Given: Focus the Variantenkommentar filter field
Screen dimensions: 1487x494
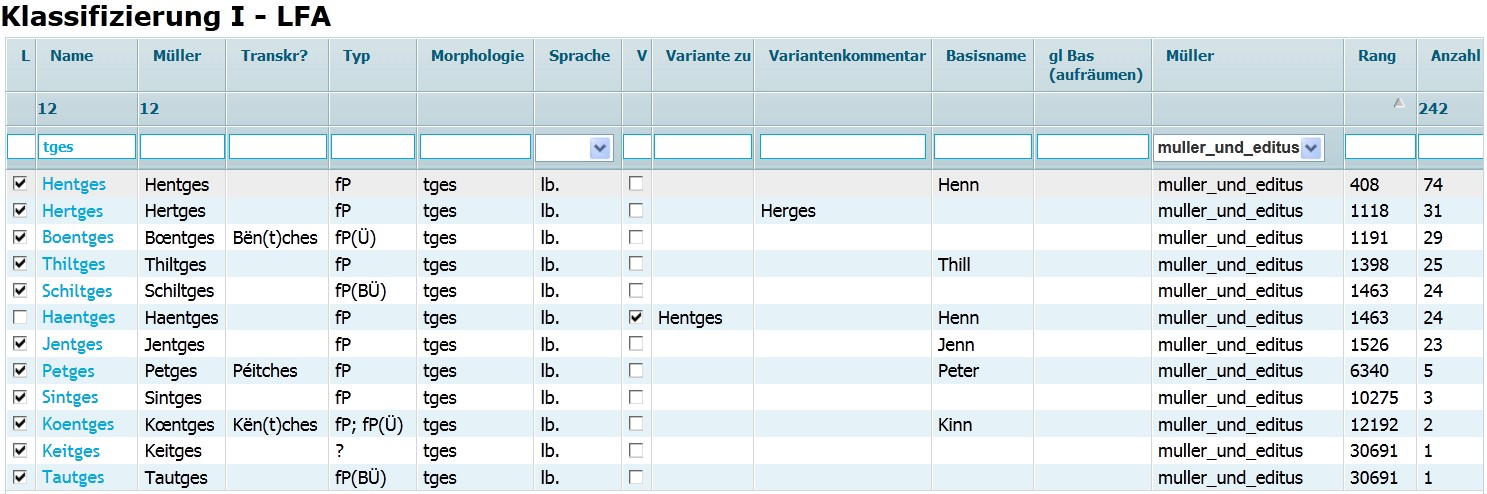Looking at the screenshot, I should (x=842, y=147).
